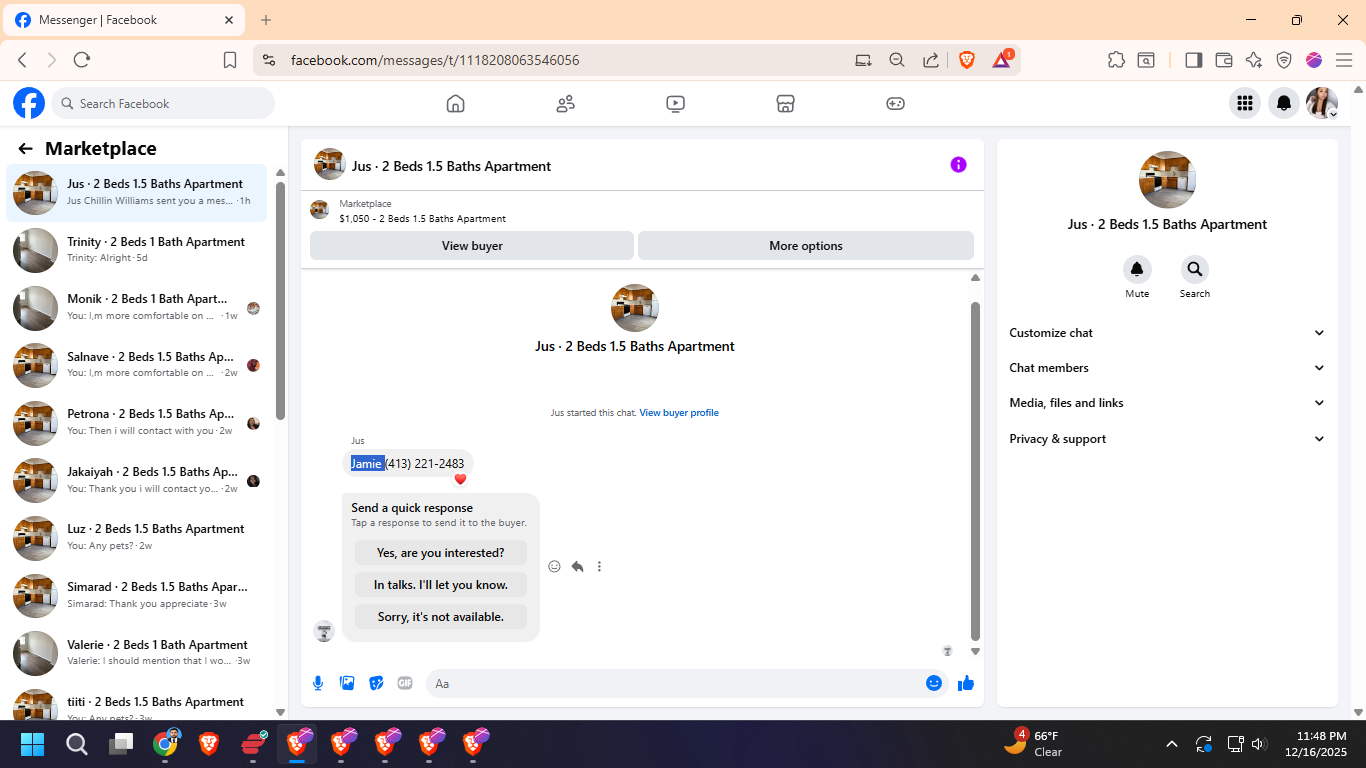Viewport: 1366px width, 768px height.
Task: Open the Salnave conversation
Action: tap(137, 365)
